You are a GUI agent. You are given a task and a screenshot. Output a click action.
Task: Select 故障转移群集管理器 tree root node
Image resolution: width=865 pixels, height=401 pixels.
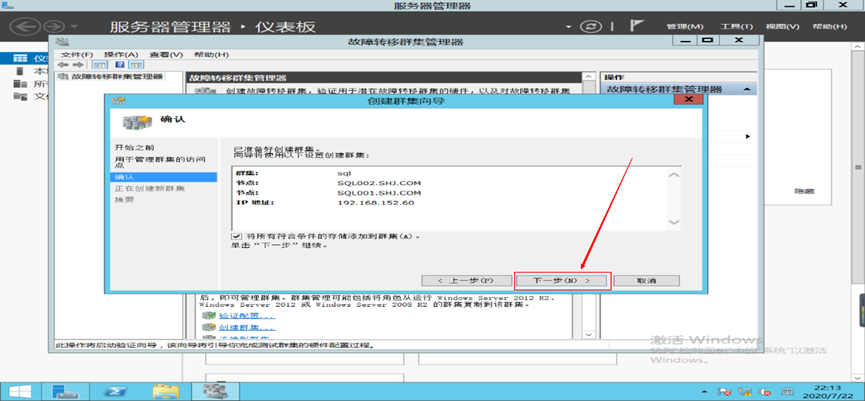point(117,76)
